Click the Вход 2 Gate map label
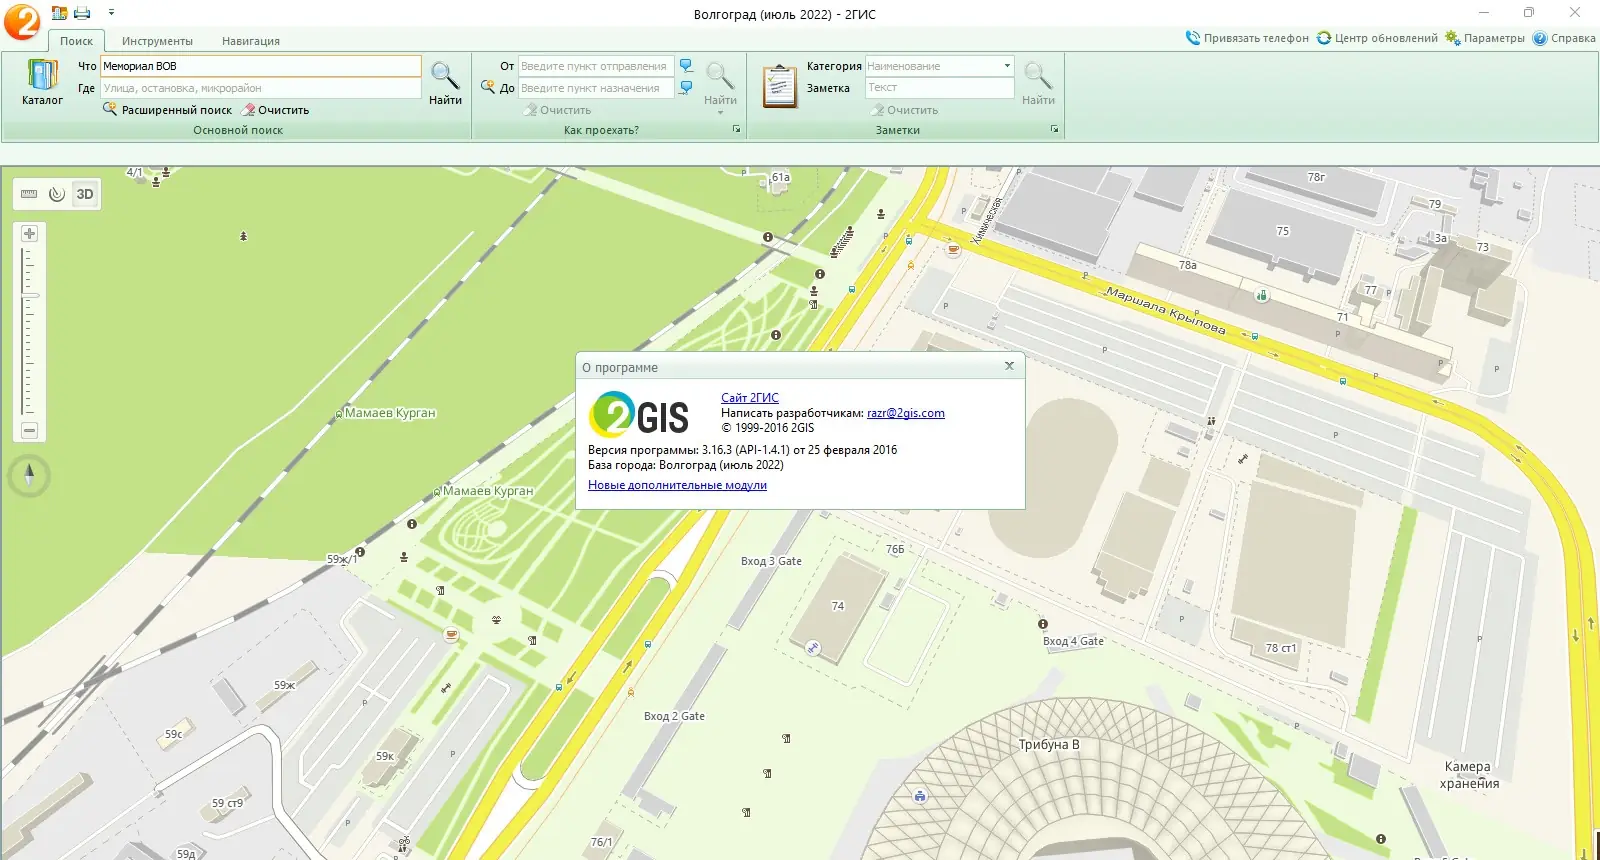 click(x=674, y=716)
